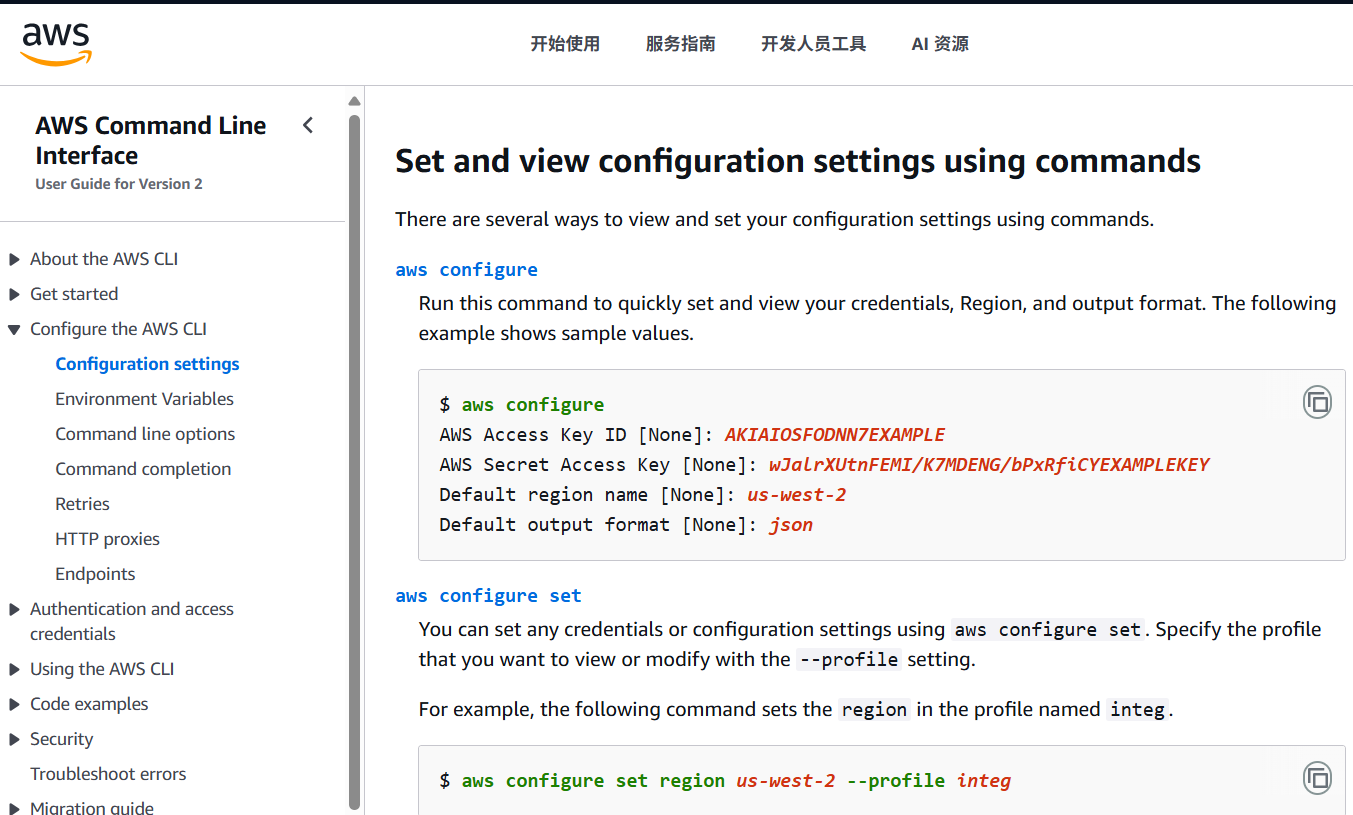This screenshot has width=1353, height=815.
Task: Click the integ inline code in paragraph
Action: point(1138,710)
